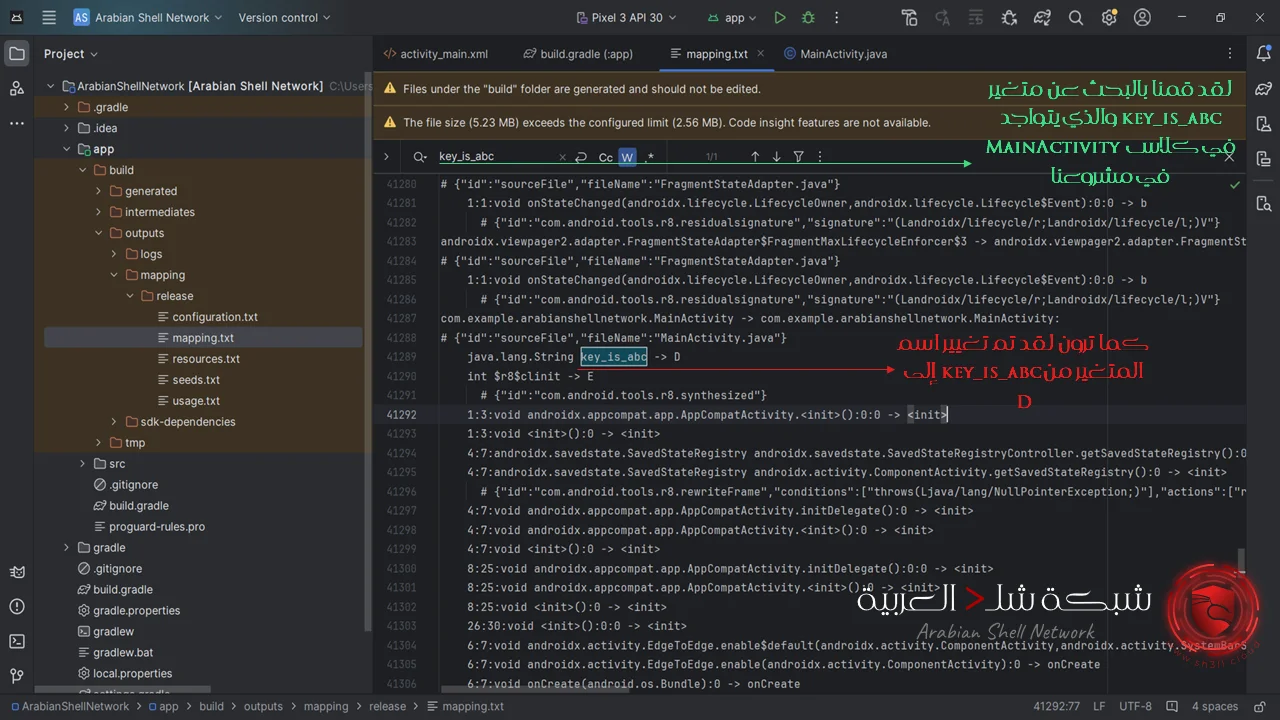Open the Terminal tool window
This screenshot has height=720, width=1280.
coord(17,641)
